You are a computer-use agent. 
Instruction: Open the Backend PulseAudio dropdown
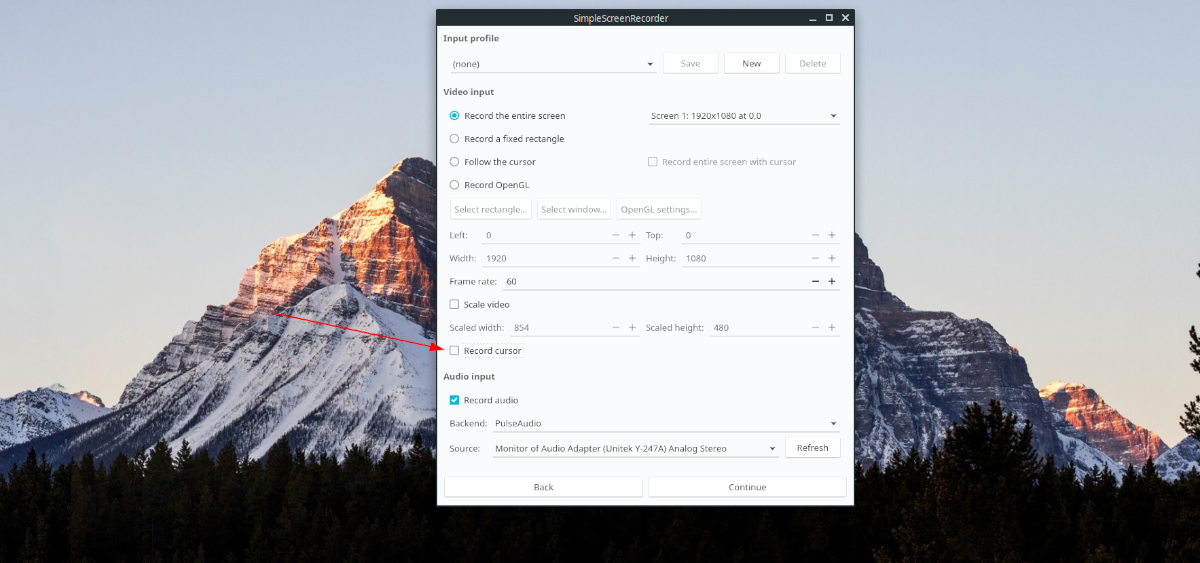(665, 424)
